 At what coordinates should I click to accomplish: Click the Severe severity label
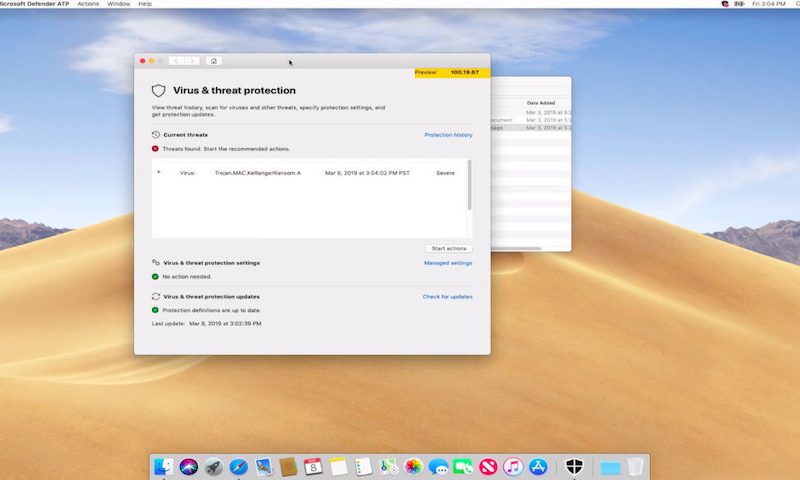[445, 173]
